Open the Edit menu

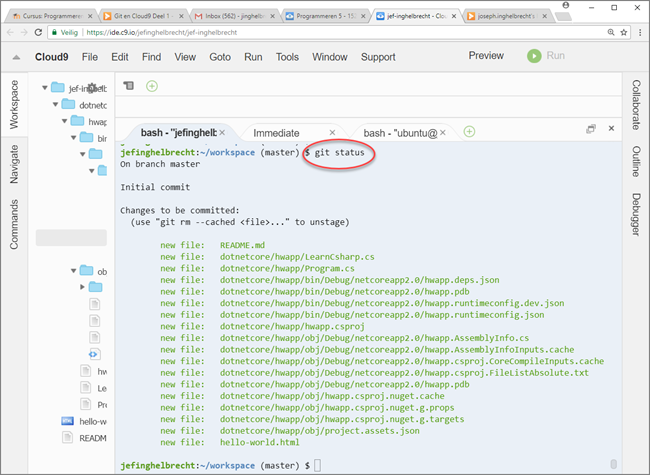120,57
